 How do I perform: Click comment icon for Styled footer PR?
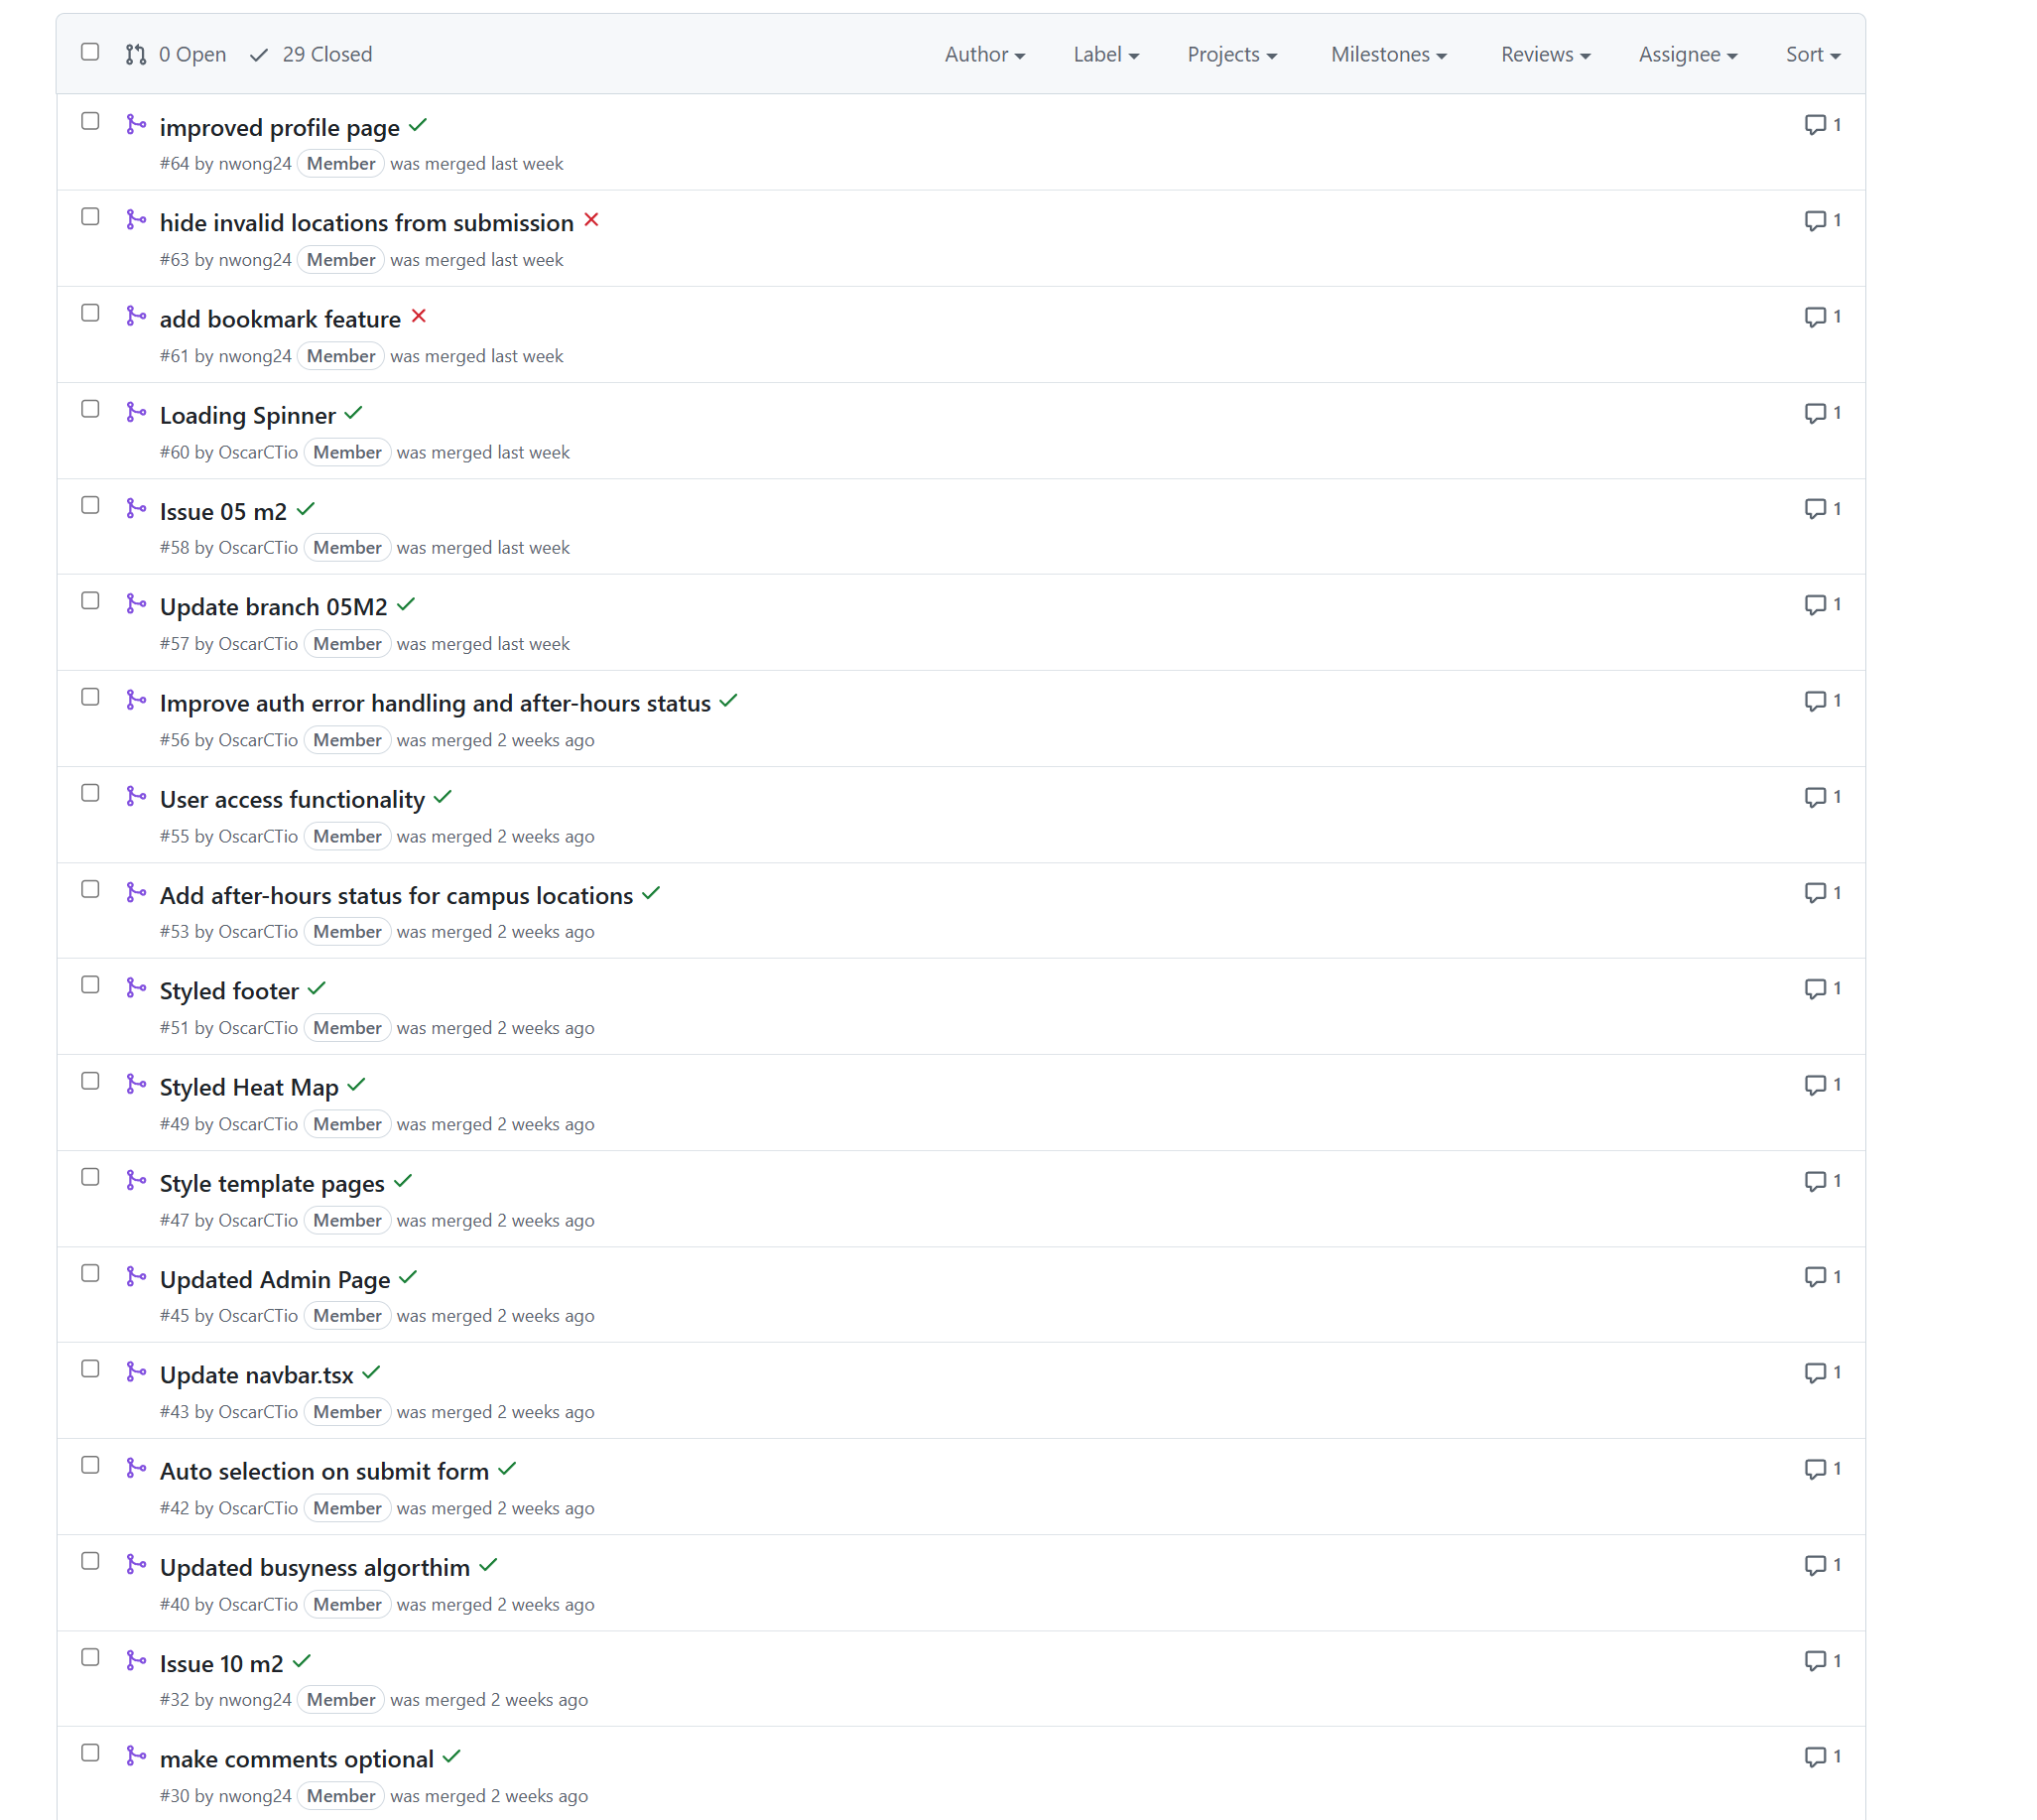1821,989
